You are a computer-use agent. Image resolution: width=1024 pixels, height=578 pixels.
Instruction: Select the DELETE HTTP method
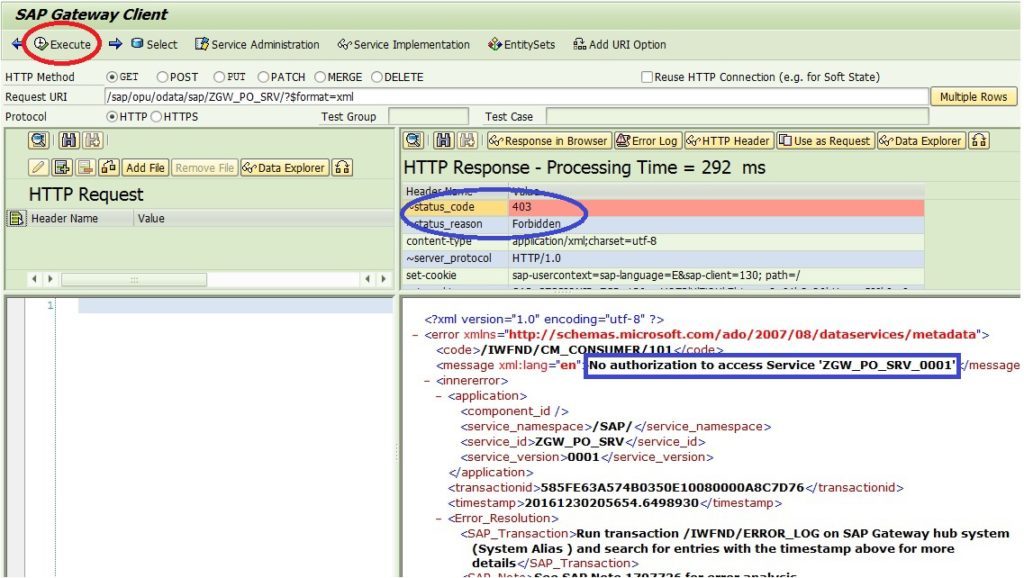(377, 77)
